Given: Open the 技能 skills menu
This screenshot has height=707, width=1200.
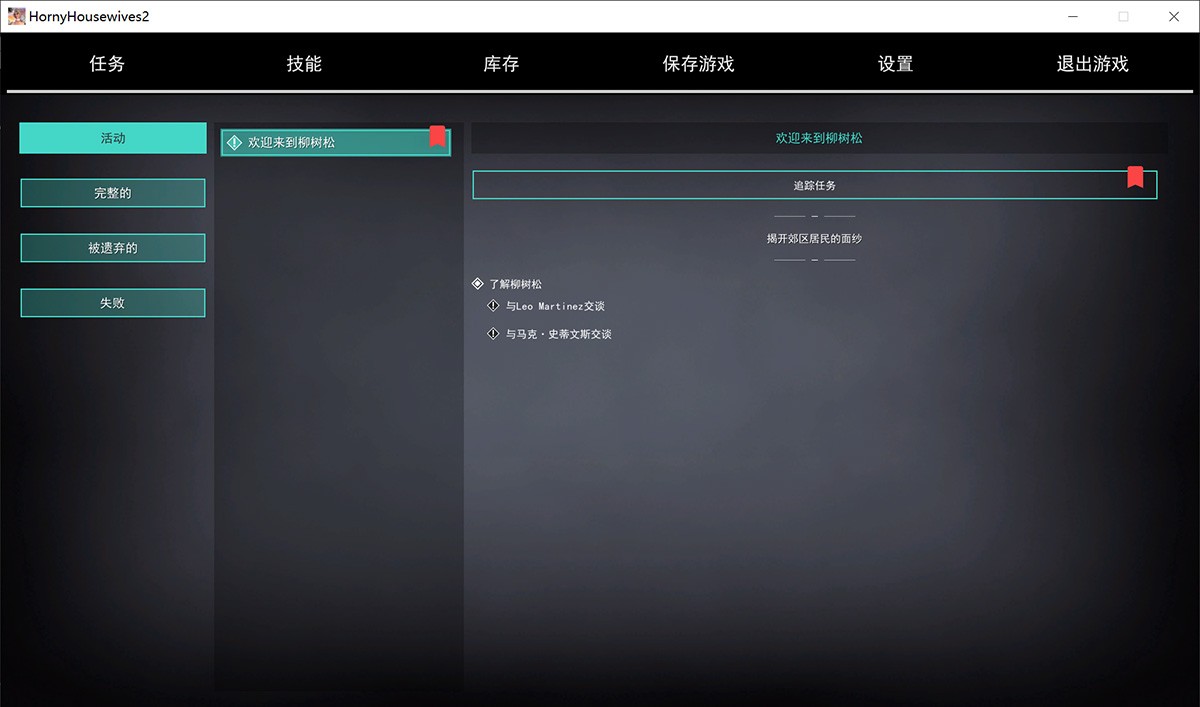Looking at the screenshot, I should coord(304,64).
